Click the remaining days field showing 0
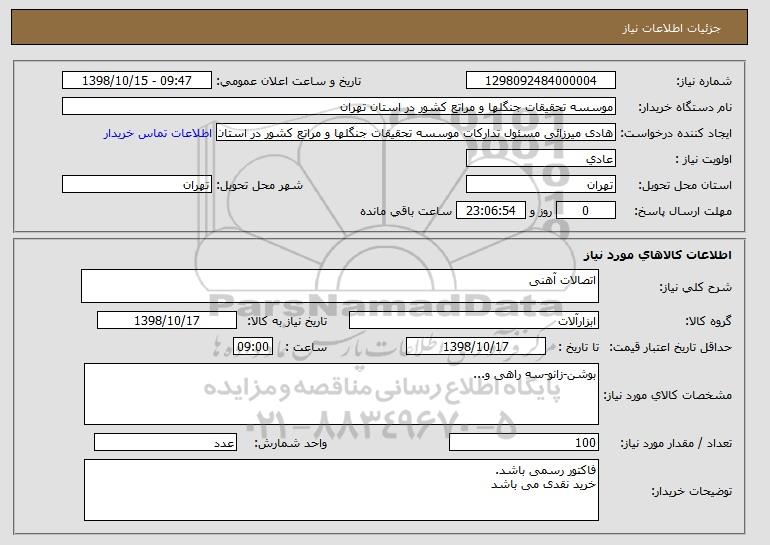 pos(585,211)
